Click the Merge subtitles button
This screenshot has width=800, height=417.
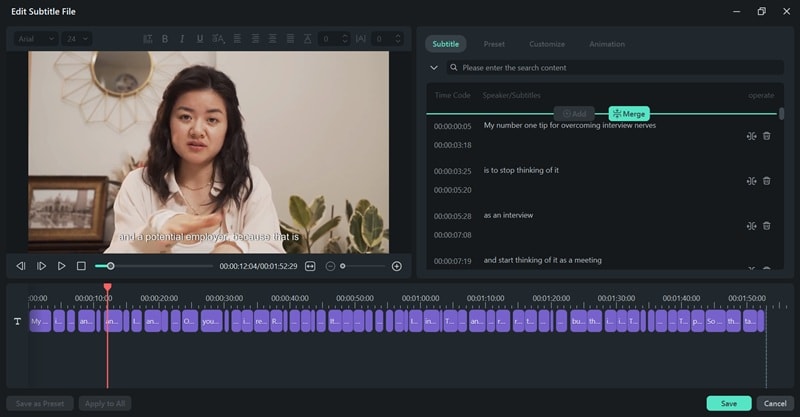[629, 114]
